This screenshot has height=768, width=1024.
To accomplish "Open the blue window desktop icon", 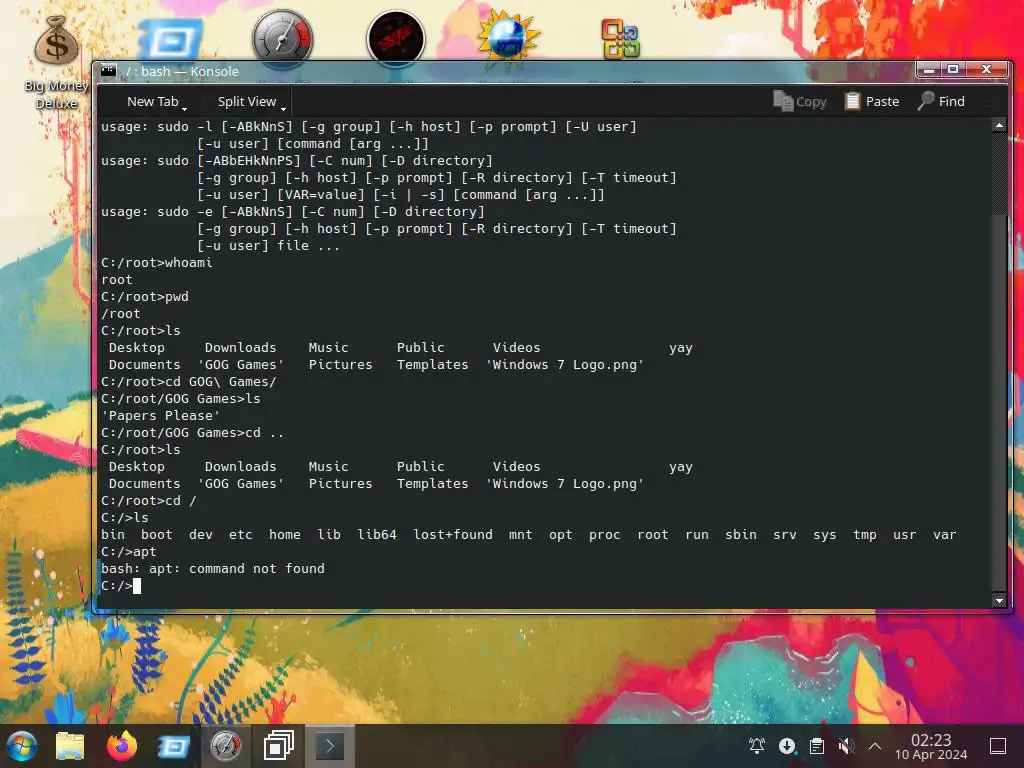I will (x=170, y=40).
